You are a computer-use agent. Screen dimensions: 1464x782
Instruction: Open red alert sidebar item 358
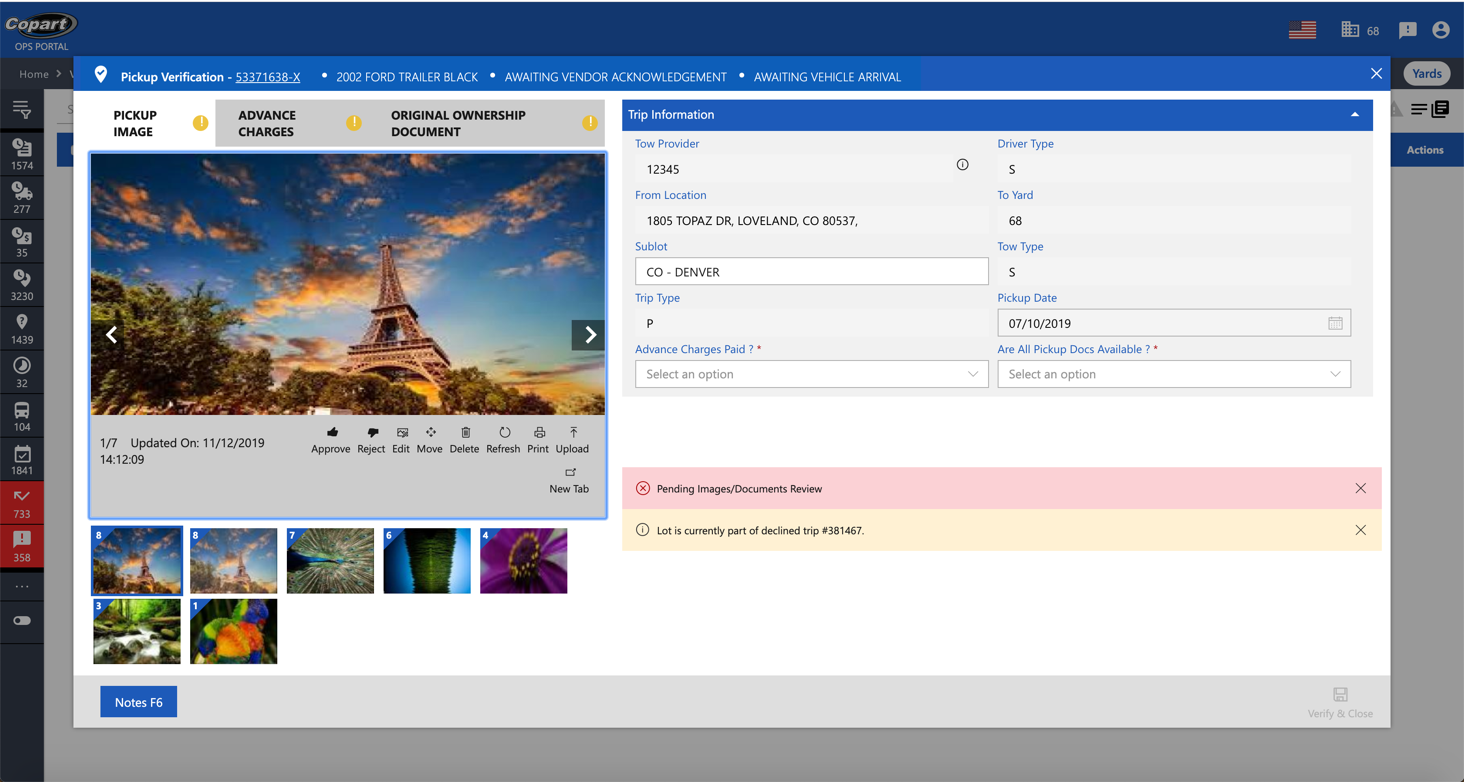coord(22,547)
